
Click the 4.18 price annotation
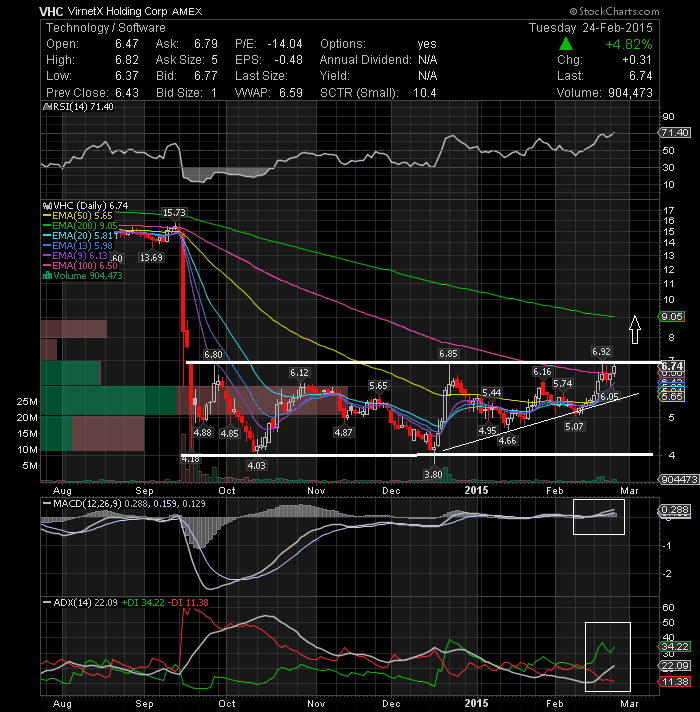pyautogui.click(x=190, y=460)
